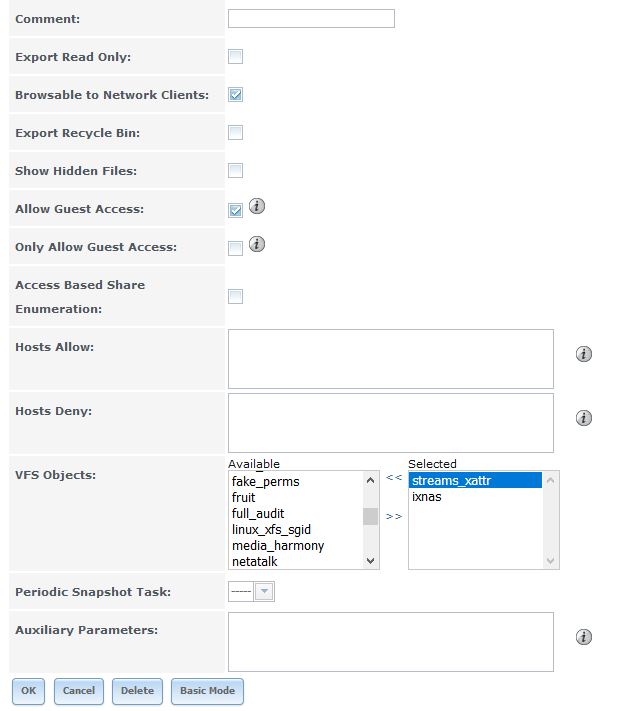Move VFS object to Available with << arrow

394,477
